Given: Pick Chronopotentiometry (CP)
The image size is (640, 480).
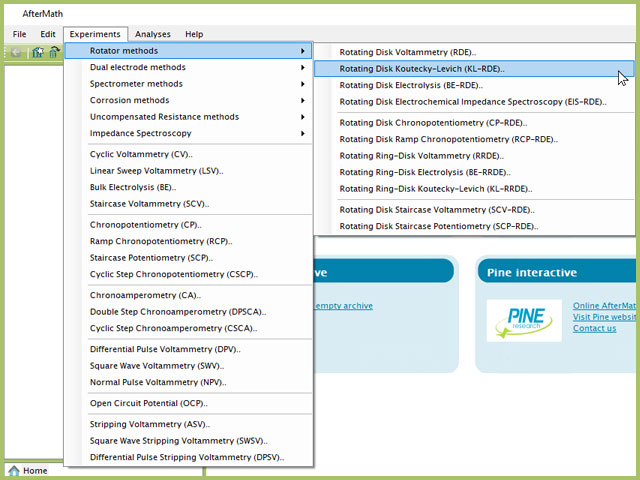Looking at the screenshot, I should (189, 225).
